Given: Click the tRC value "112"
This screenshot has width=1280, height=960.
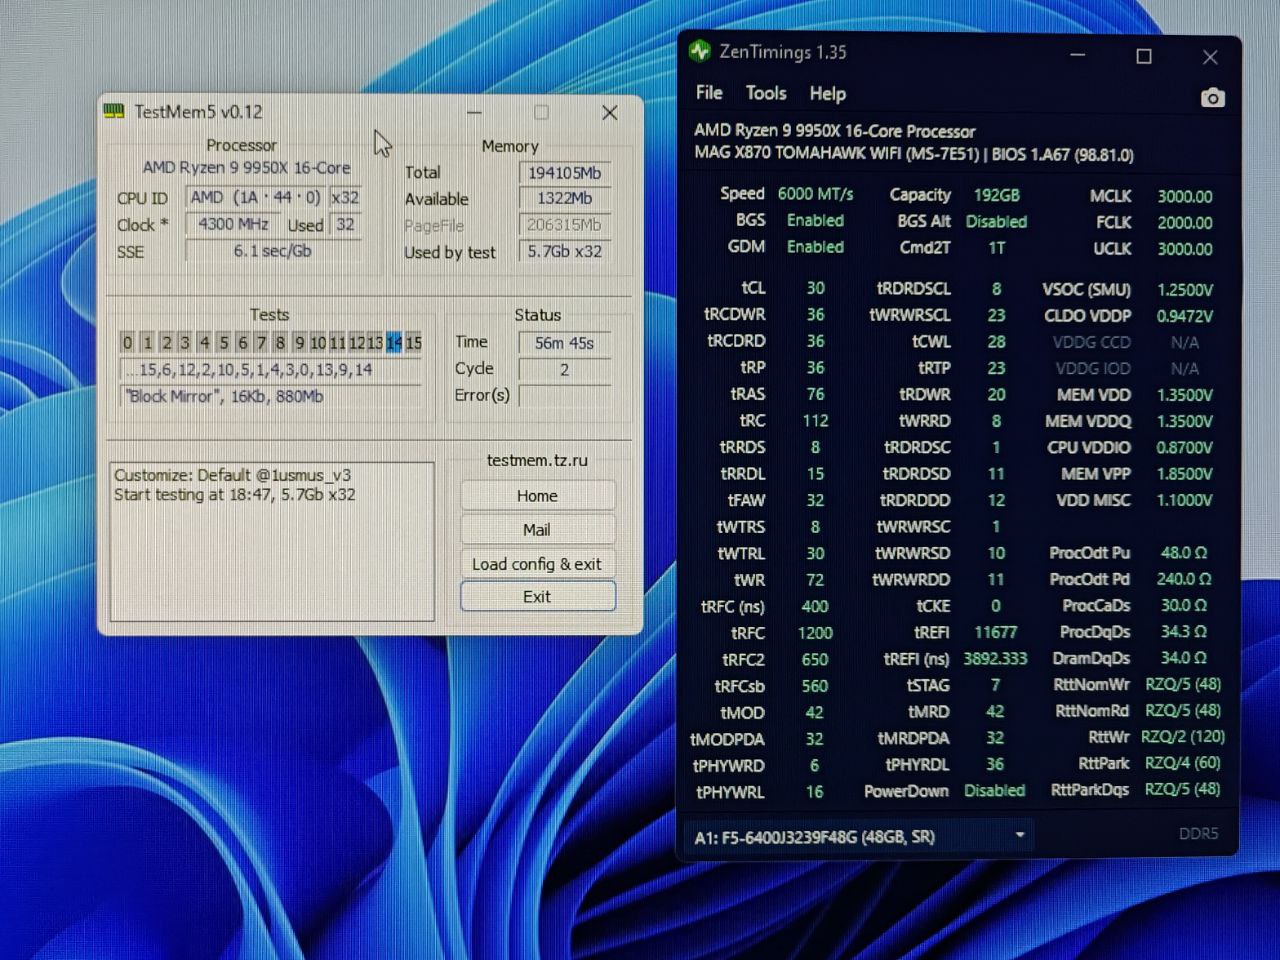Looking at the screenshot, I should click(815, 421).
